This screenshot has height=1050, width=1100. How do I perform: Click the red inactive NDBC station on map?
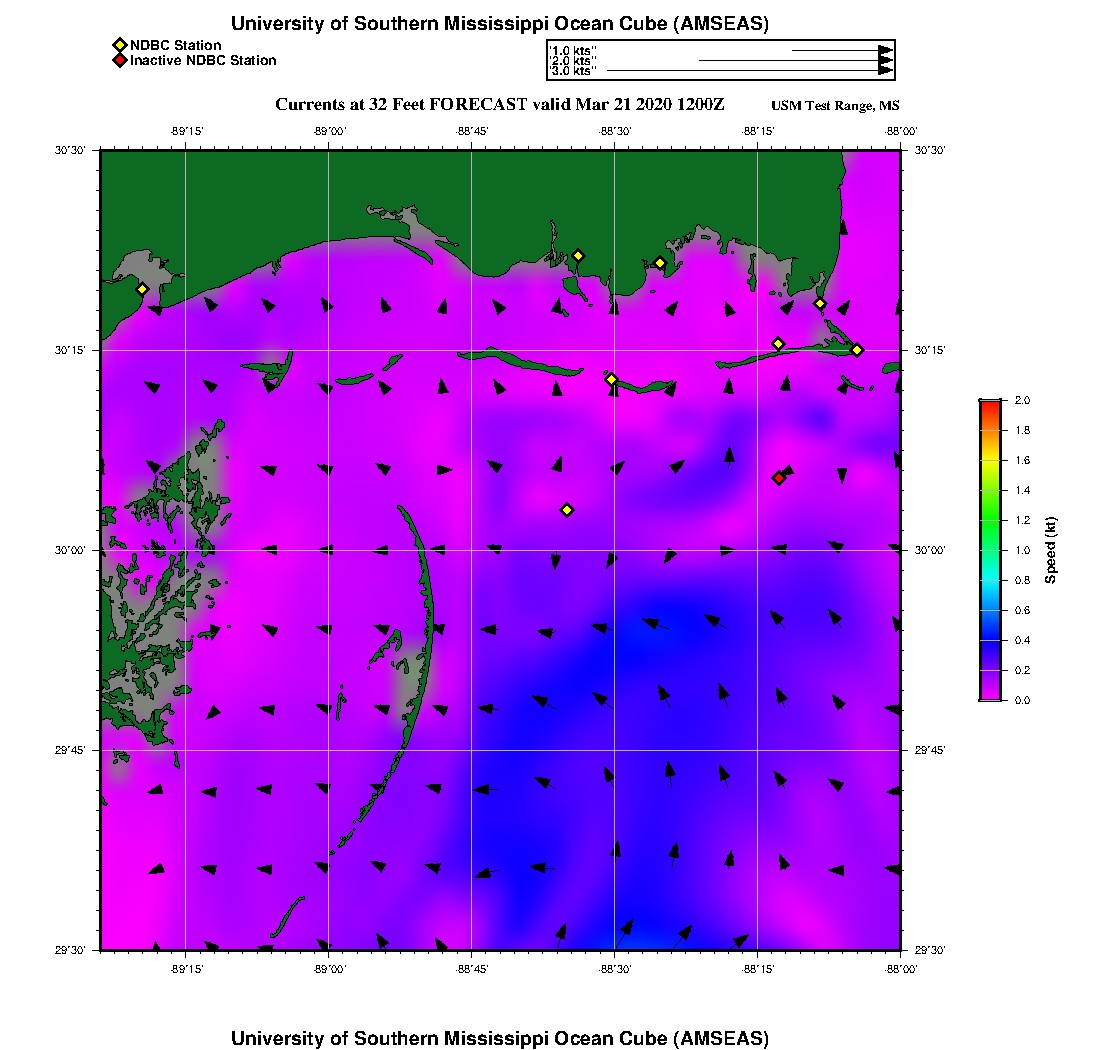778,478
